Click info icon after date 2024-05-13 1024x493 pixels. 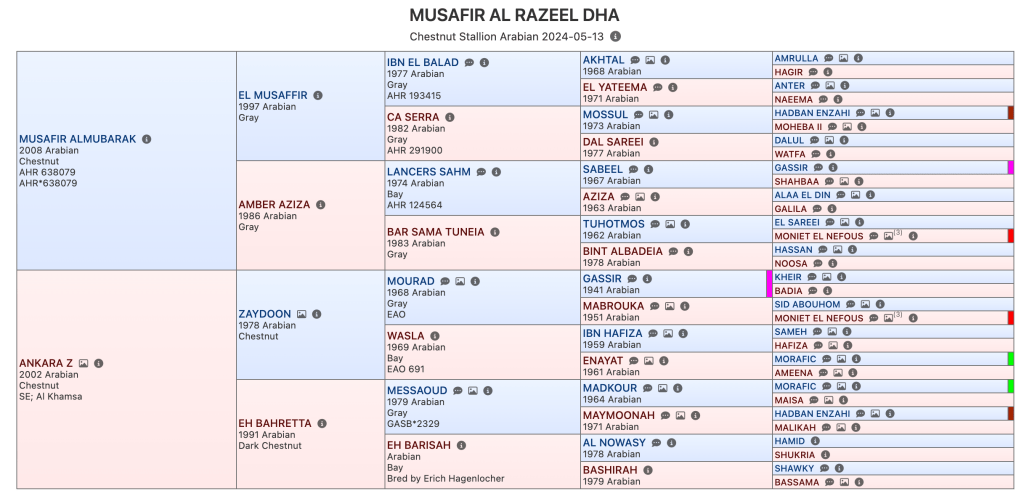click(615, 36)
